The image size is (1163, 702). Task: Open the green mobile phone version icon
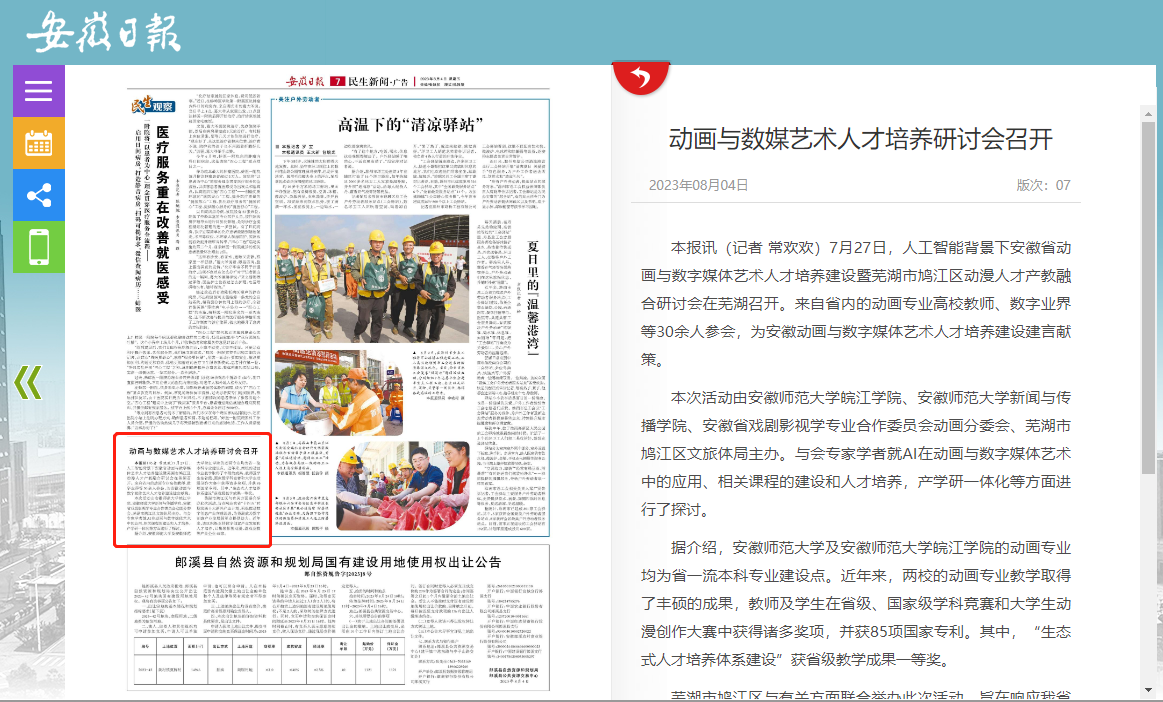[39, 247]
